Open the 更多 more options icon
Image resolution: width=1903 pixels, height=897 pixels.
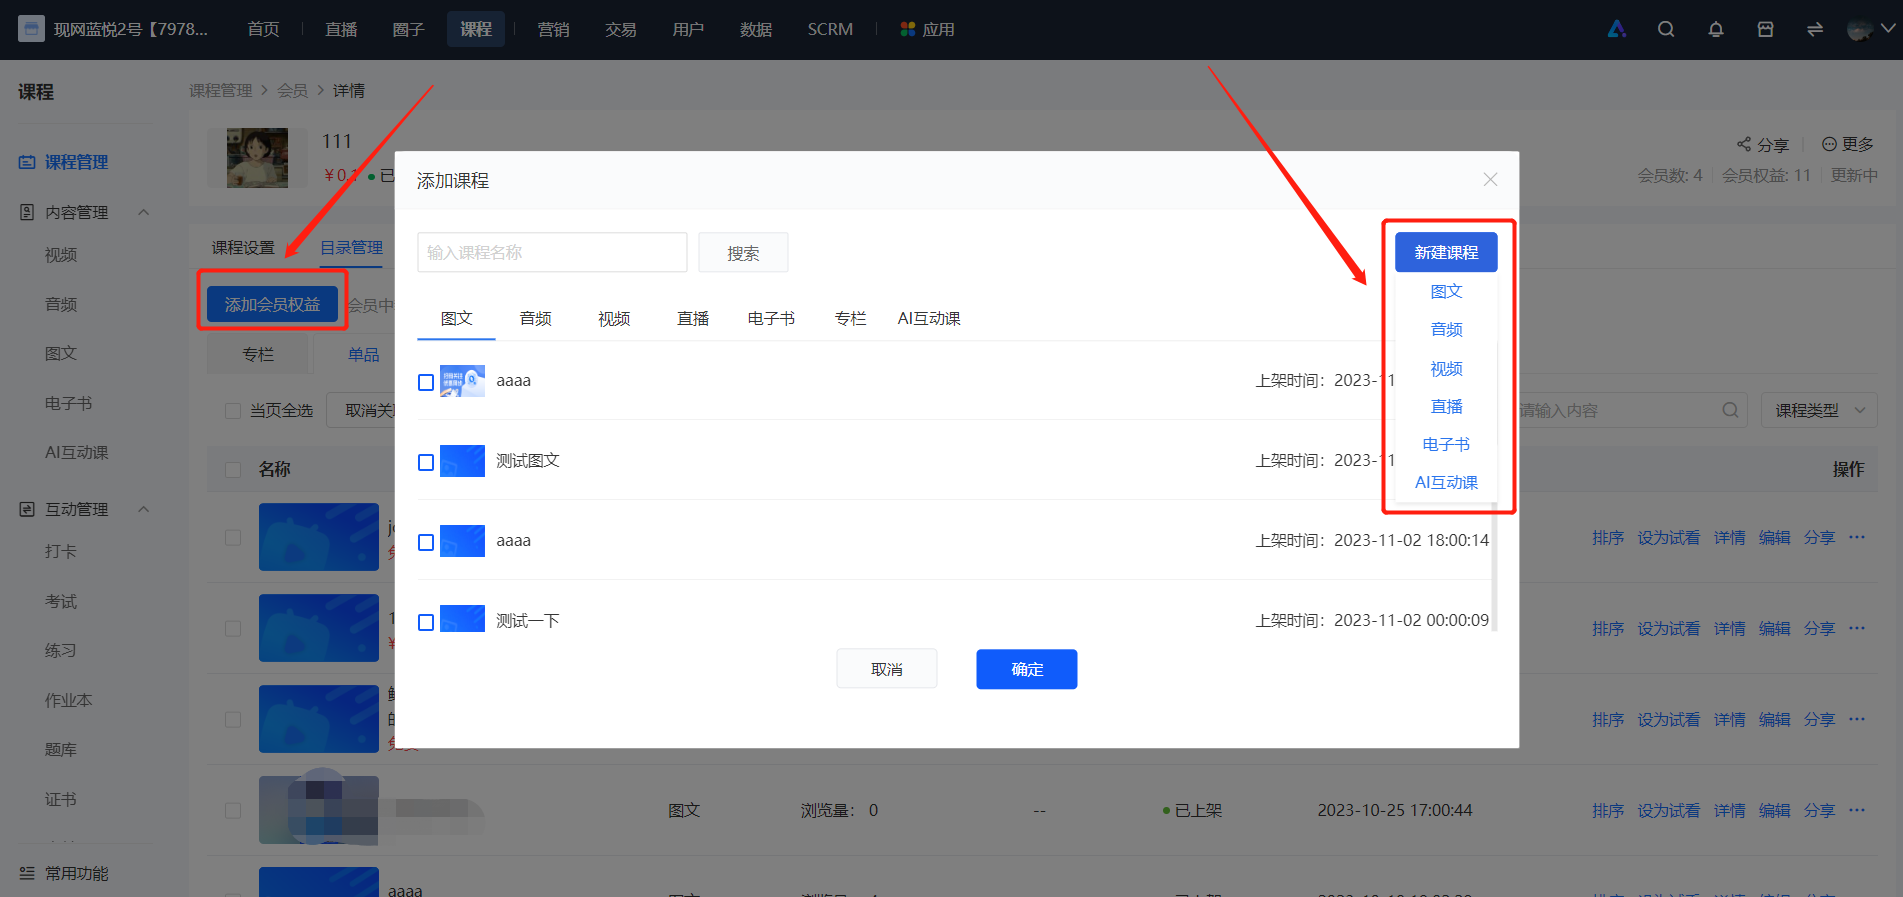(x=1829, y=144)
